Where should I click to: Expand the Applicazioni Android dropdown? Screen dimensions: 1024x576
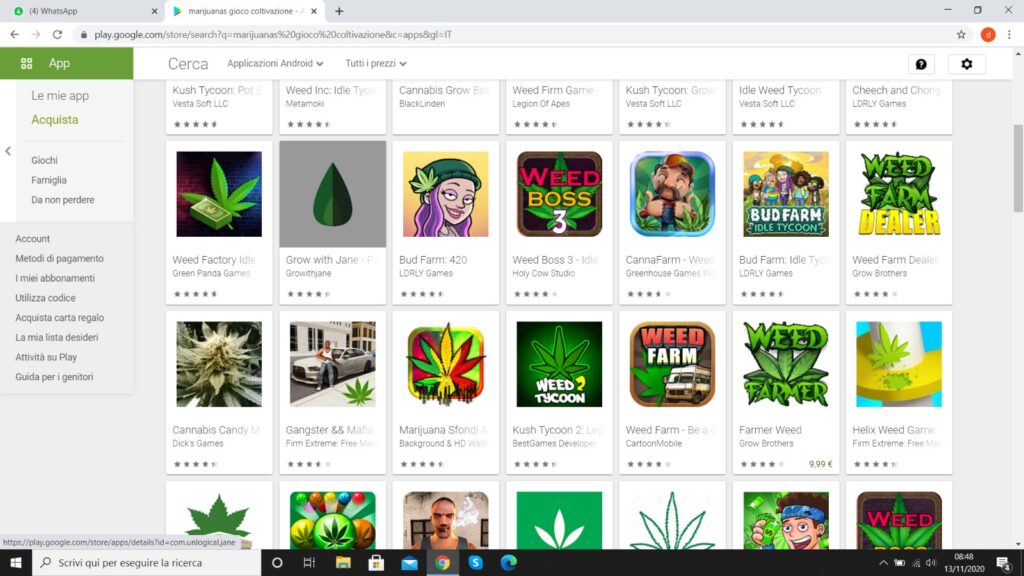click(x=275, y=63)
